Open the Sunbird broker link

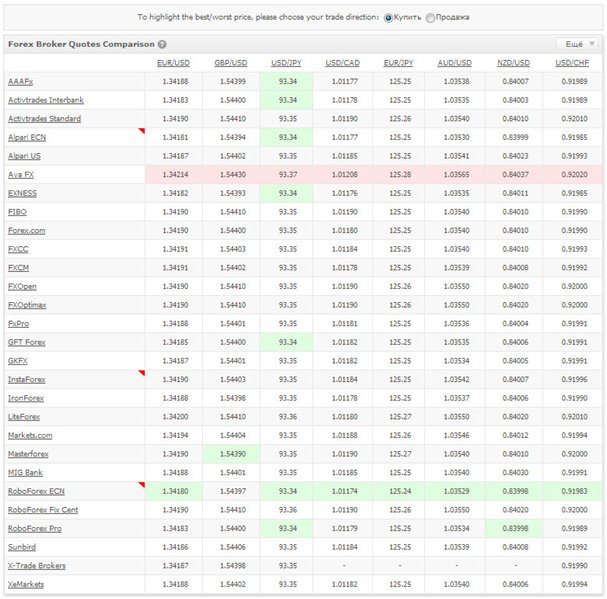22,547
